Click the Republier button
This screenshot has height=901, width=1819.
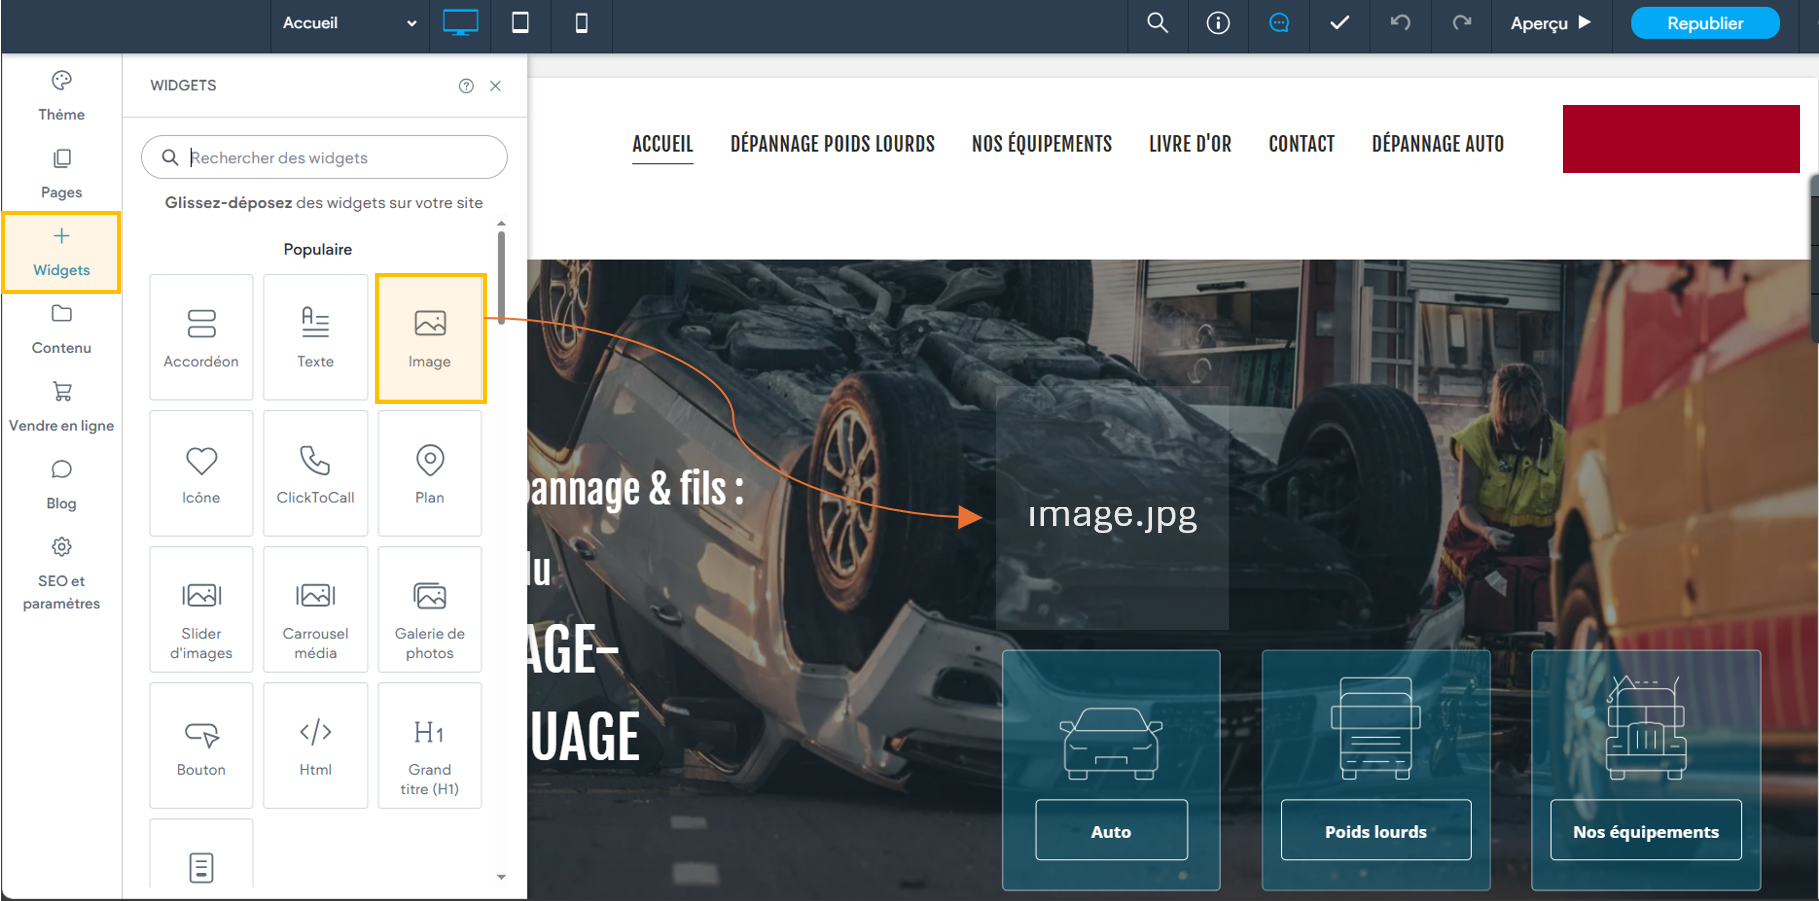click(1705, 23)
